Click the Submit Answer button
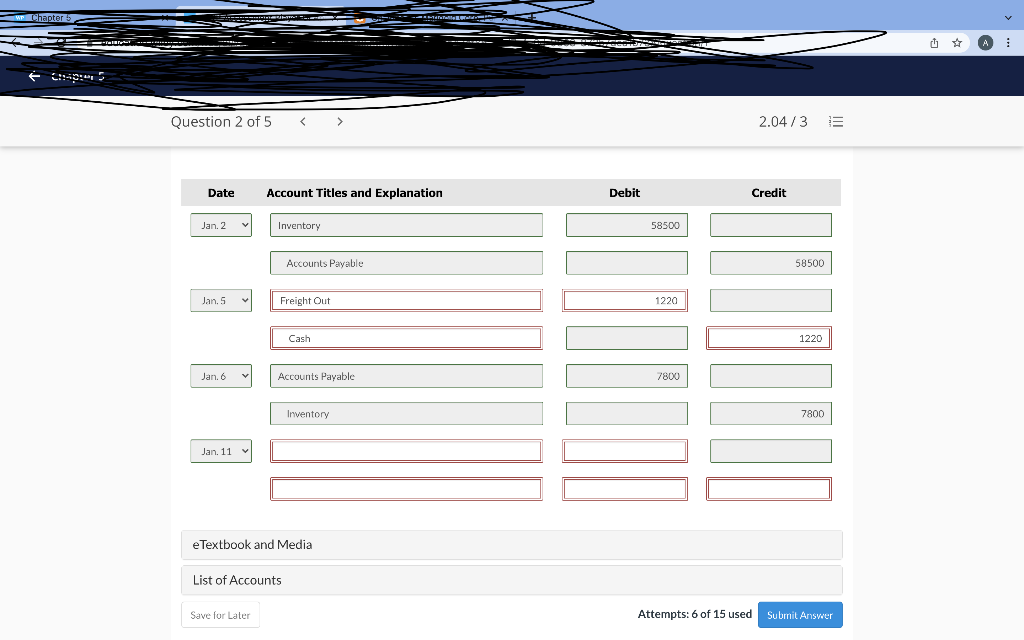1024x640 pixels. (800, 615)
